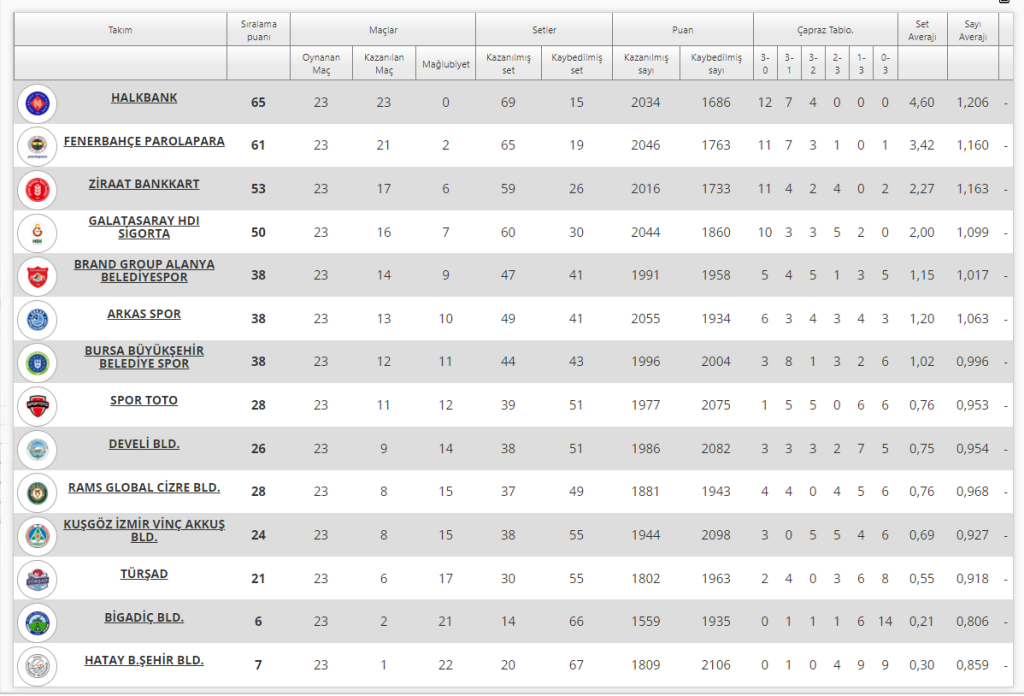Click Bursa's won points 1996
This screenshot has width=1024, height=696.
645,361
